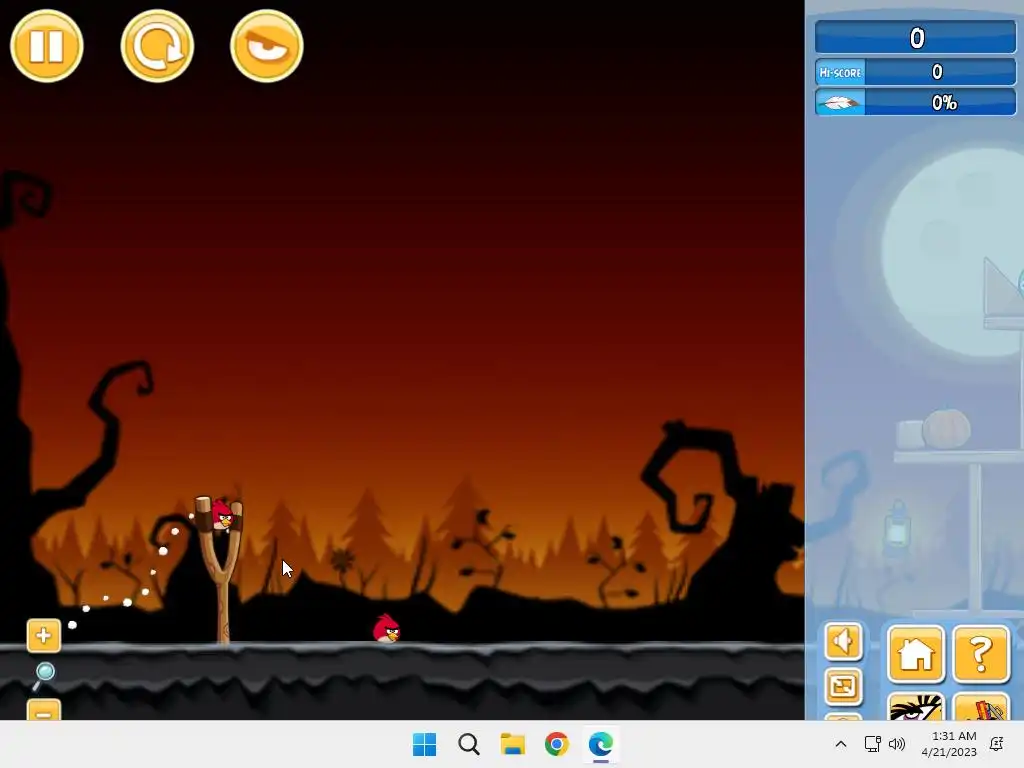Viewport: 1024px width, 768px height.
Task: Click the current score display showing 0
Action: click(x=916, y=37)
